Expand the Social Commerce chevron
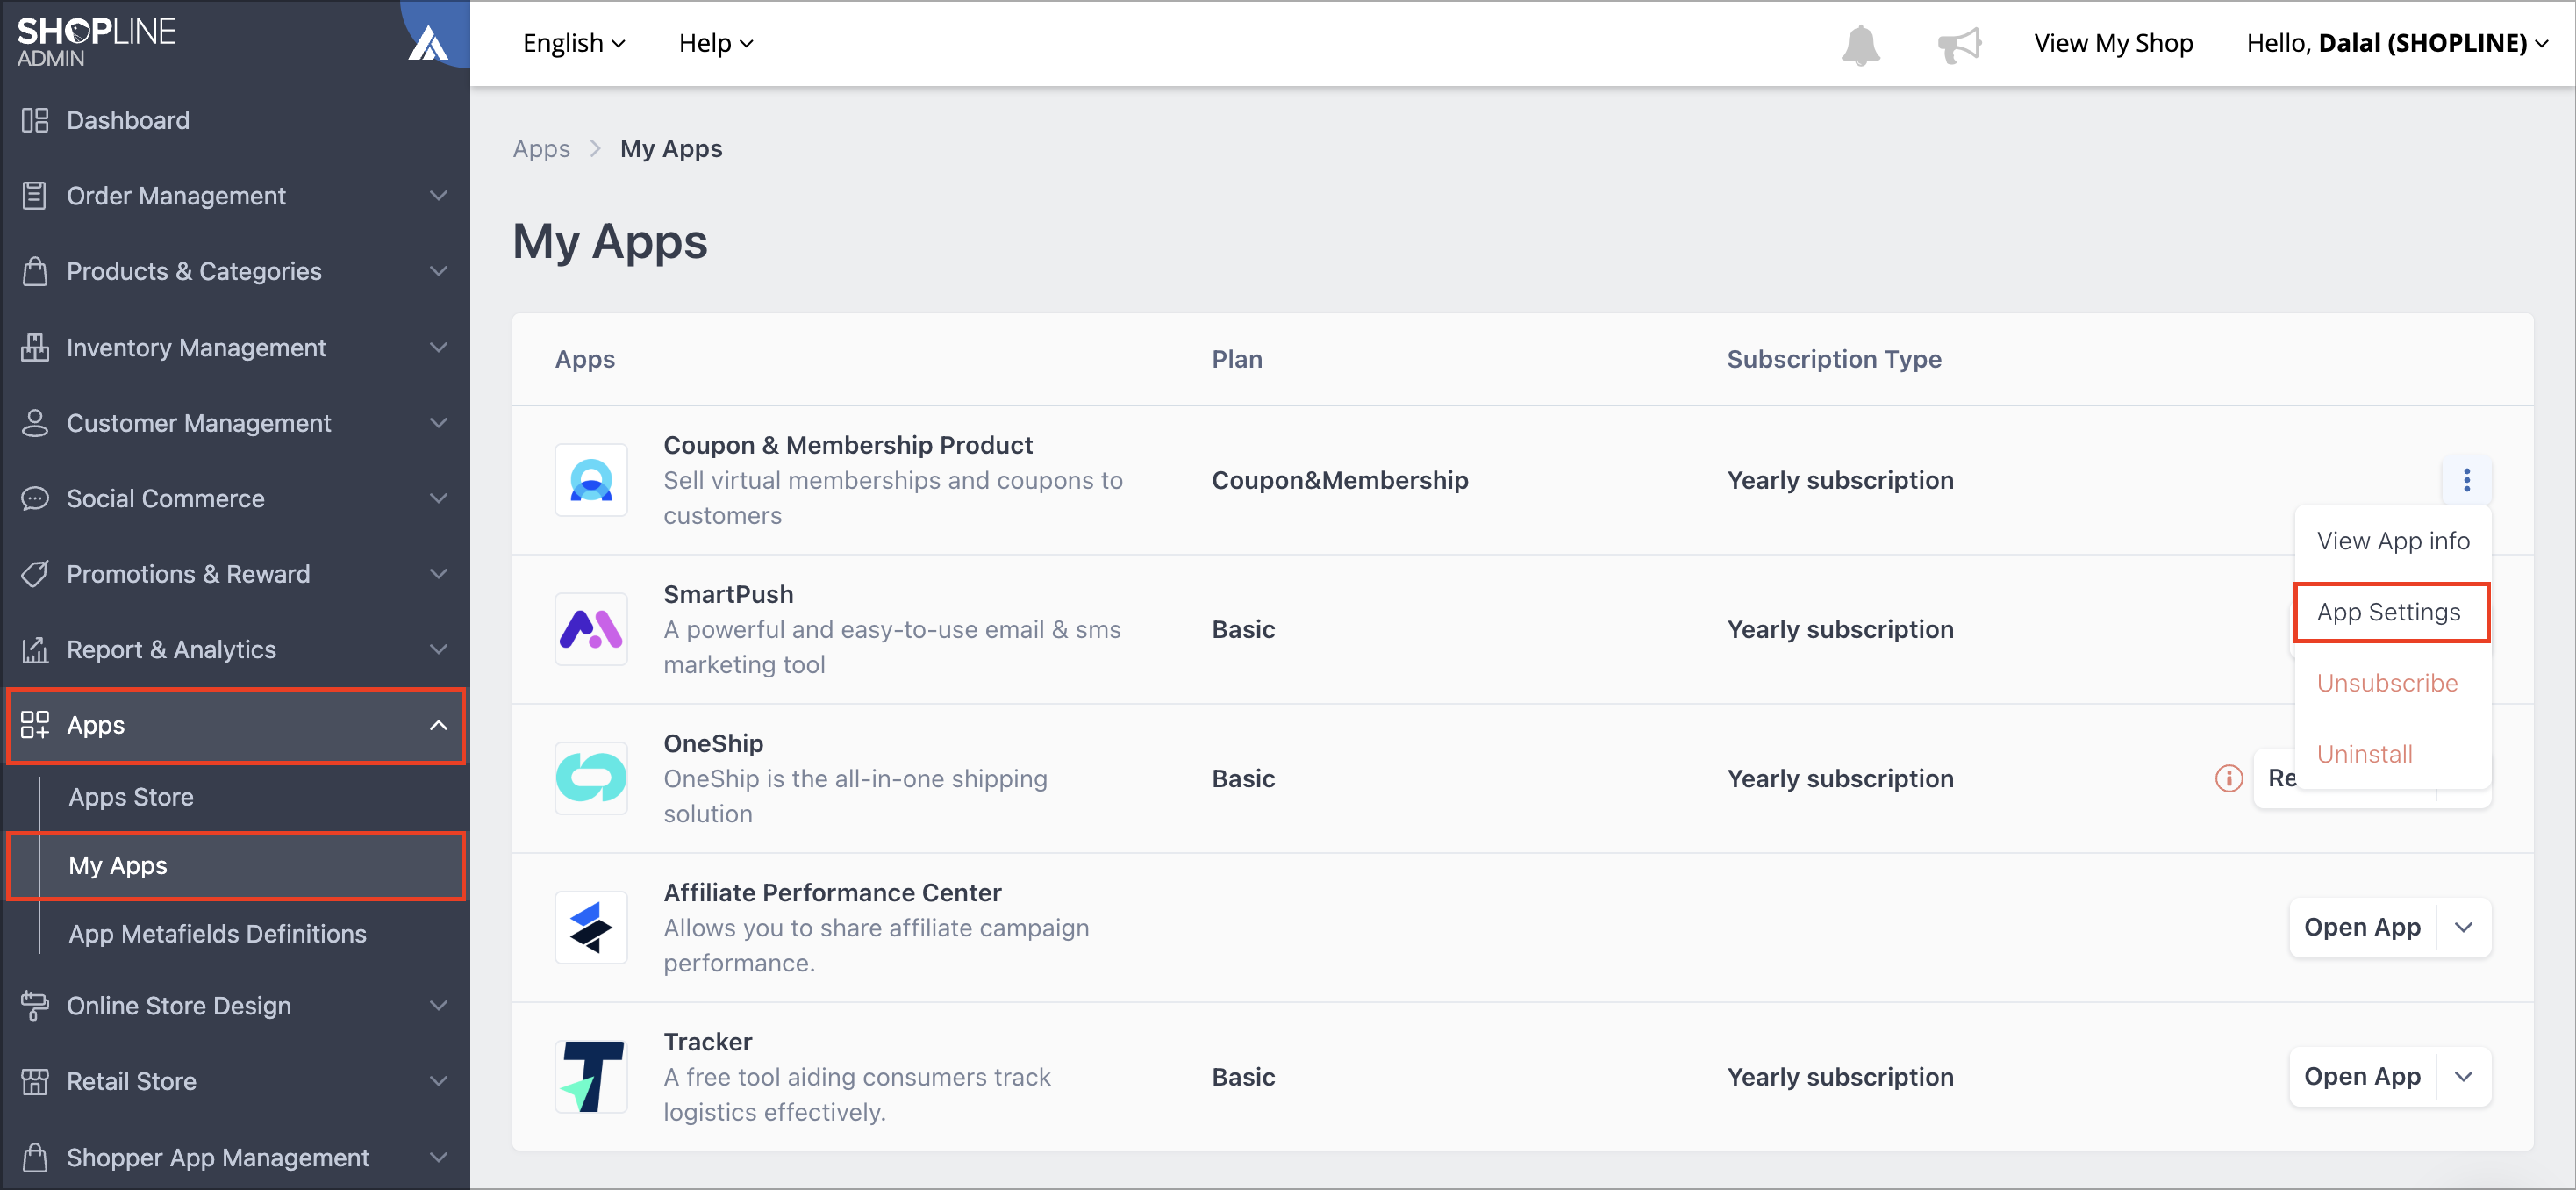Screen dimensions: 2576x1190 (x=438, y=498)
